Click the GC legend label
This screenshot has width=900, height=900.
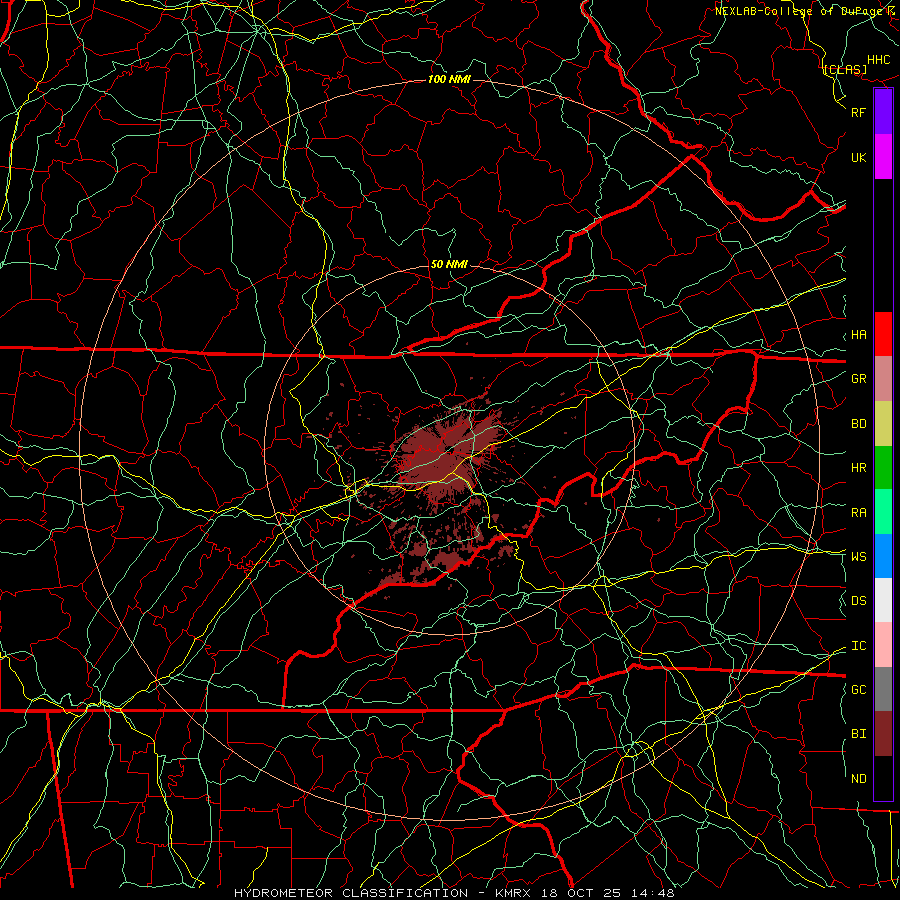tap(859, 689)
